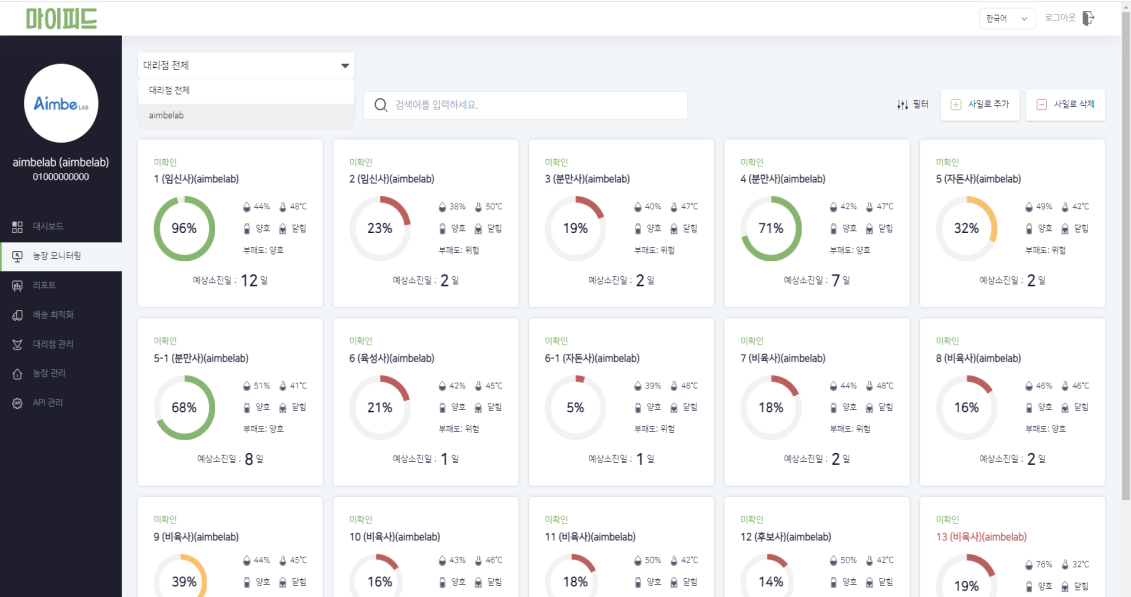Click the search magnifier icon
The width and height of the screenshot is (1131, 597).
pos(381,105)
